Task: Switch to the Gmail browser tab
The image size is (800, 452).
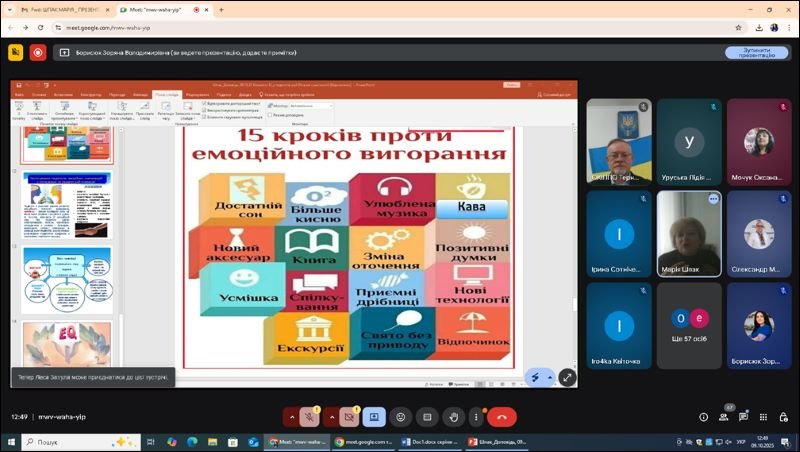Action: click(57, 9)
